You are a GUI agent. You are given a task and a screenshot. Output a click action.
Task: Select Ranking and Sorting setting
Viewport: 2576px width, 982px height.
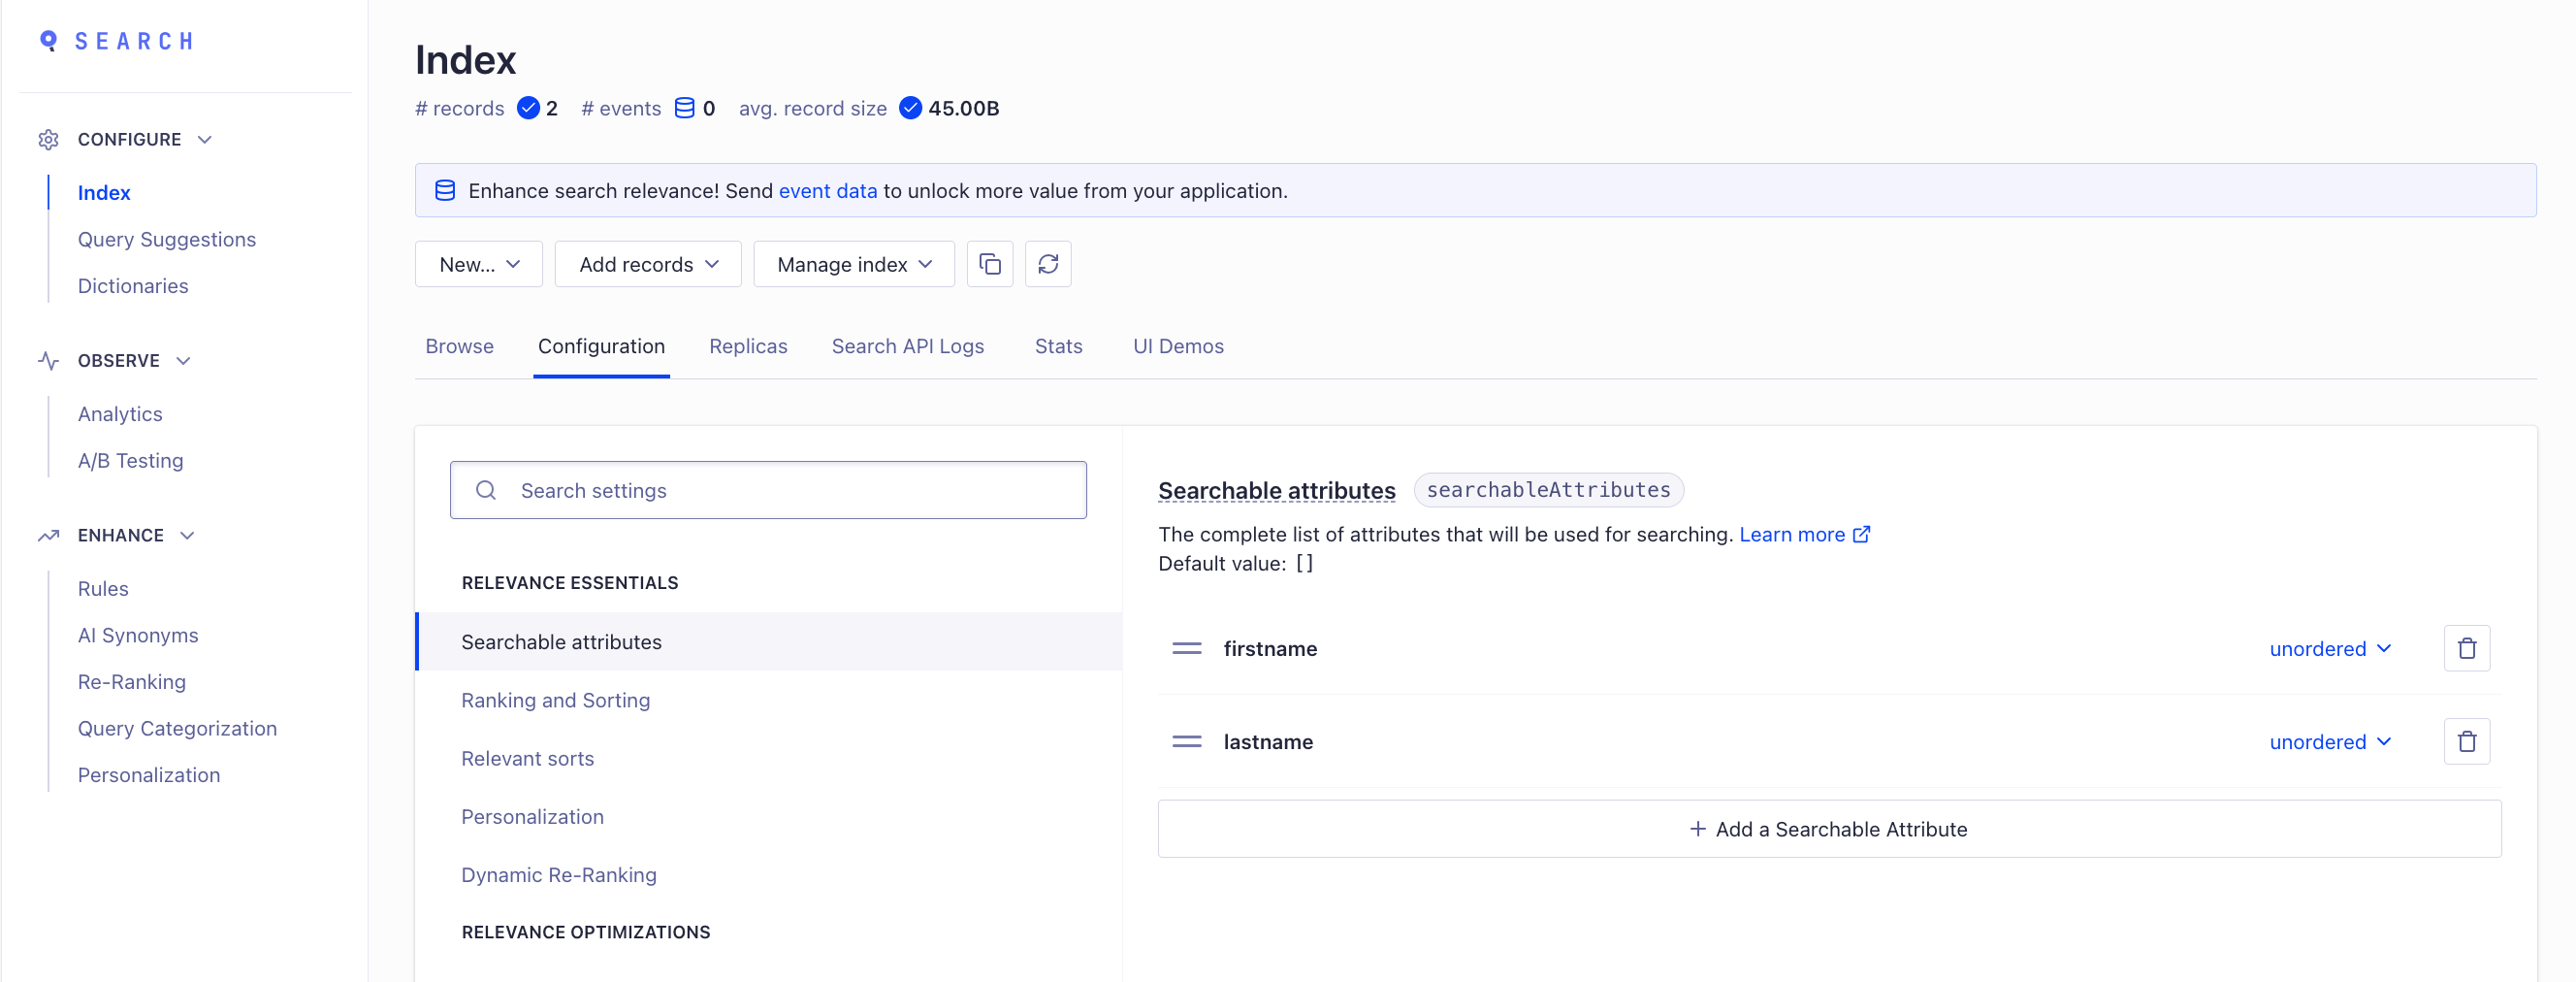[555, 700]
